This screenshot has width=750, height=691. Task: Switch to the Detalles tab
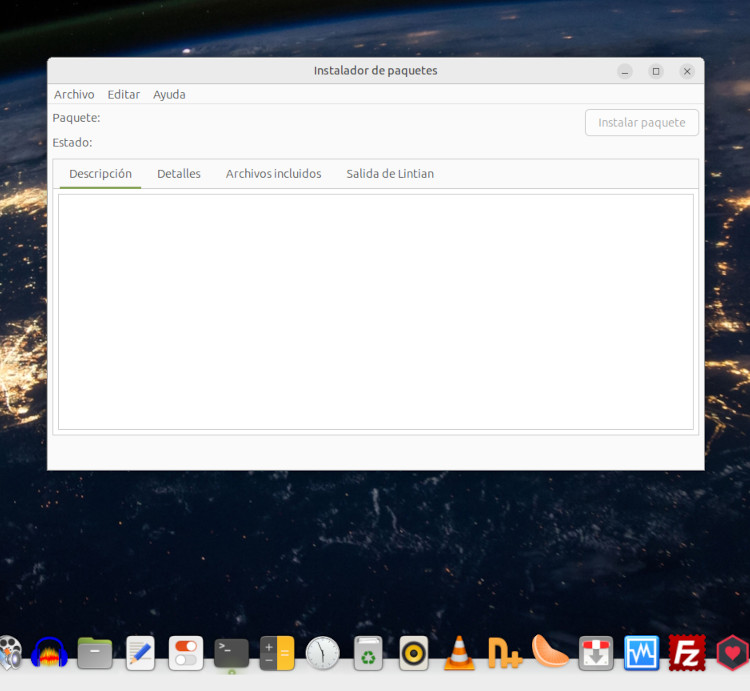click(x=178, y=174)
